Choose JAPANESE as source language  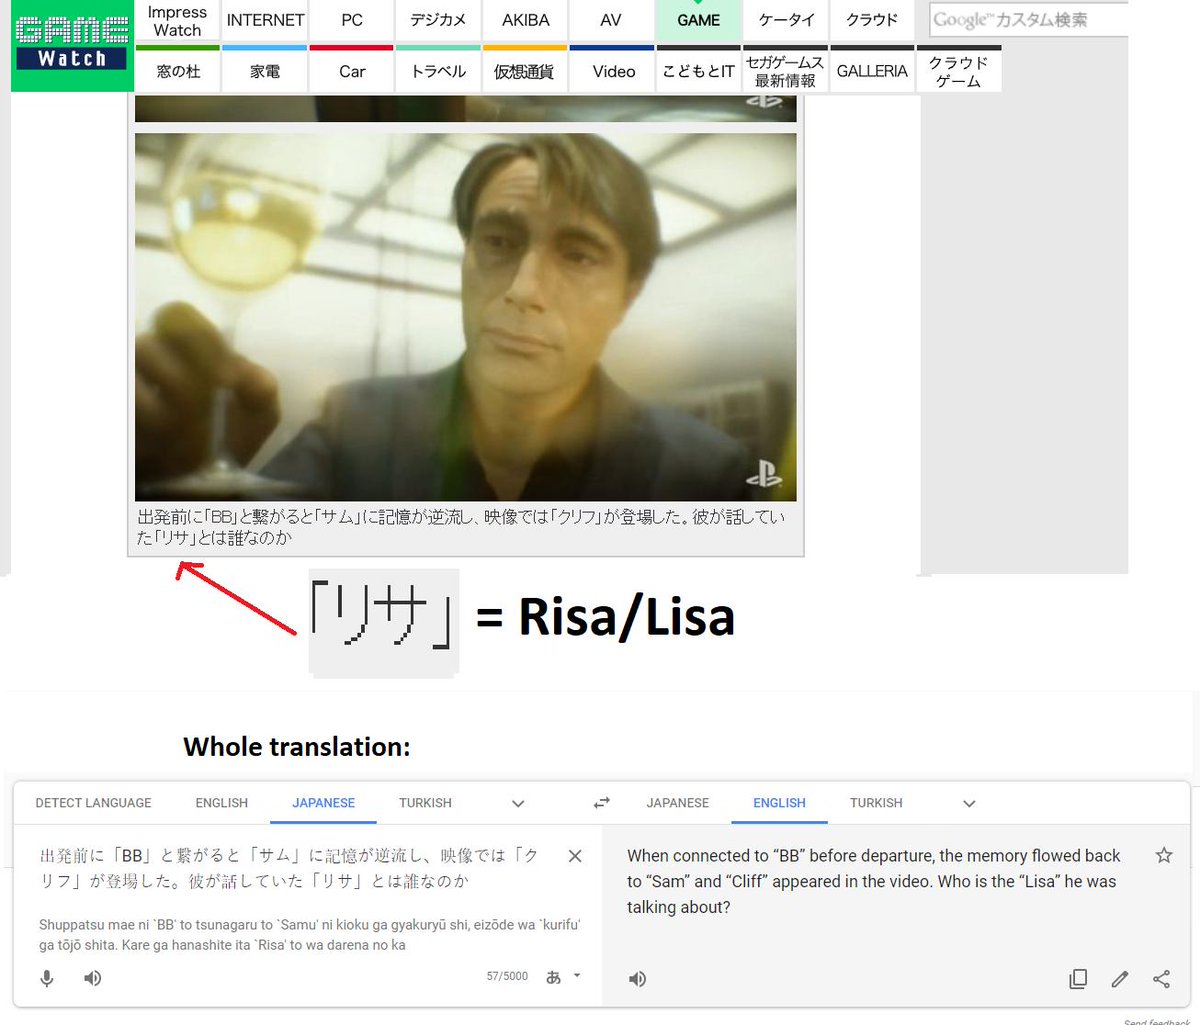[x=324, y=803]
